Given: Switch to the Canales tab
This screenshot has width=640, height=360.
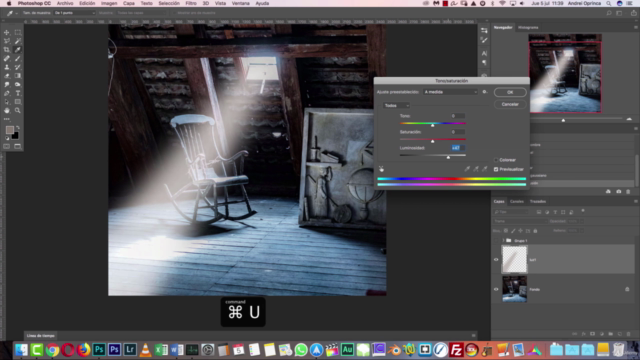Looking at the screenshot, I should pyautogui.click(x=517, y=201).
